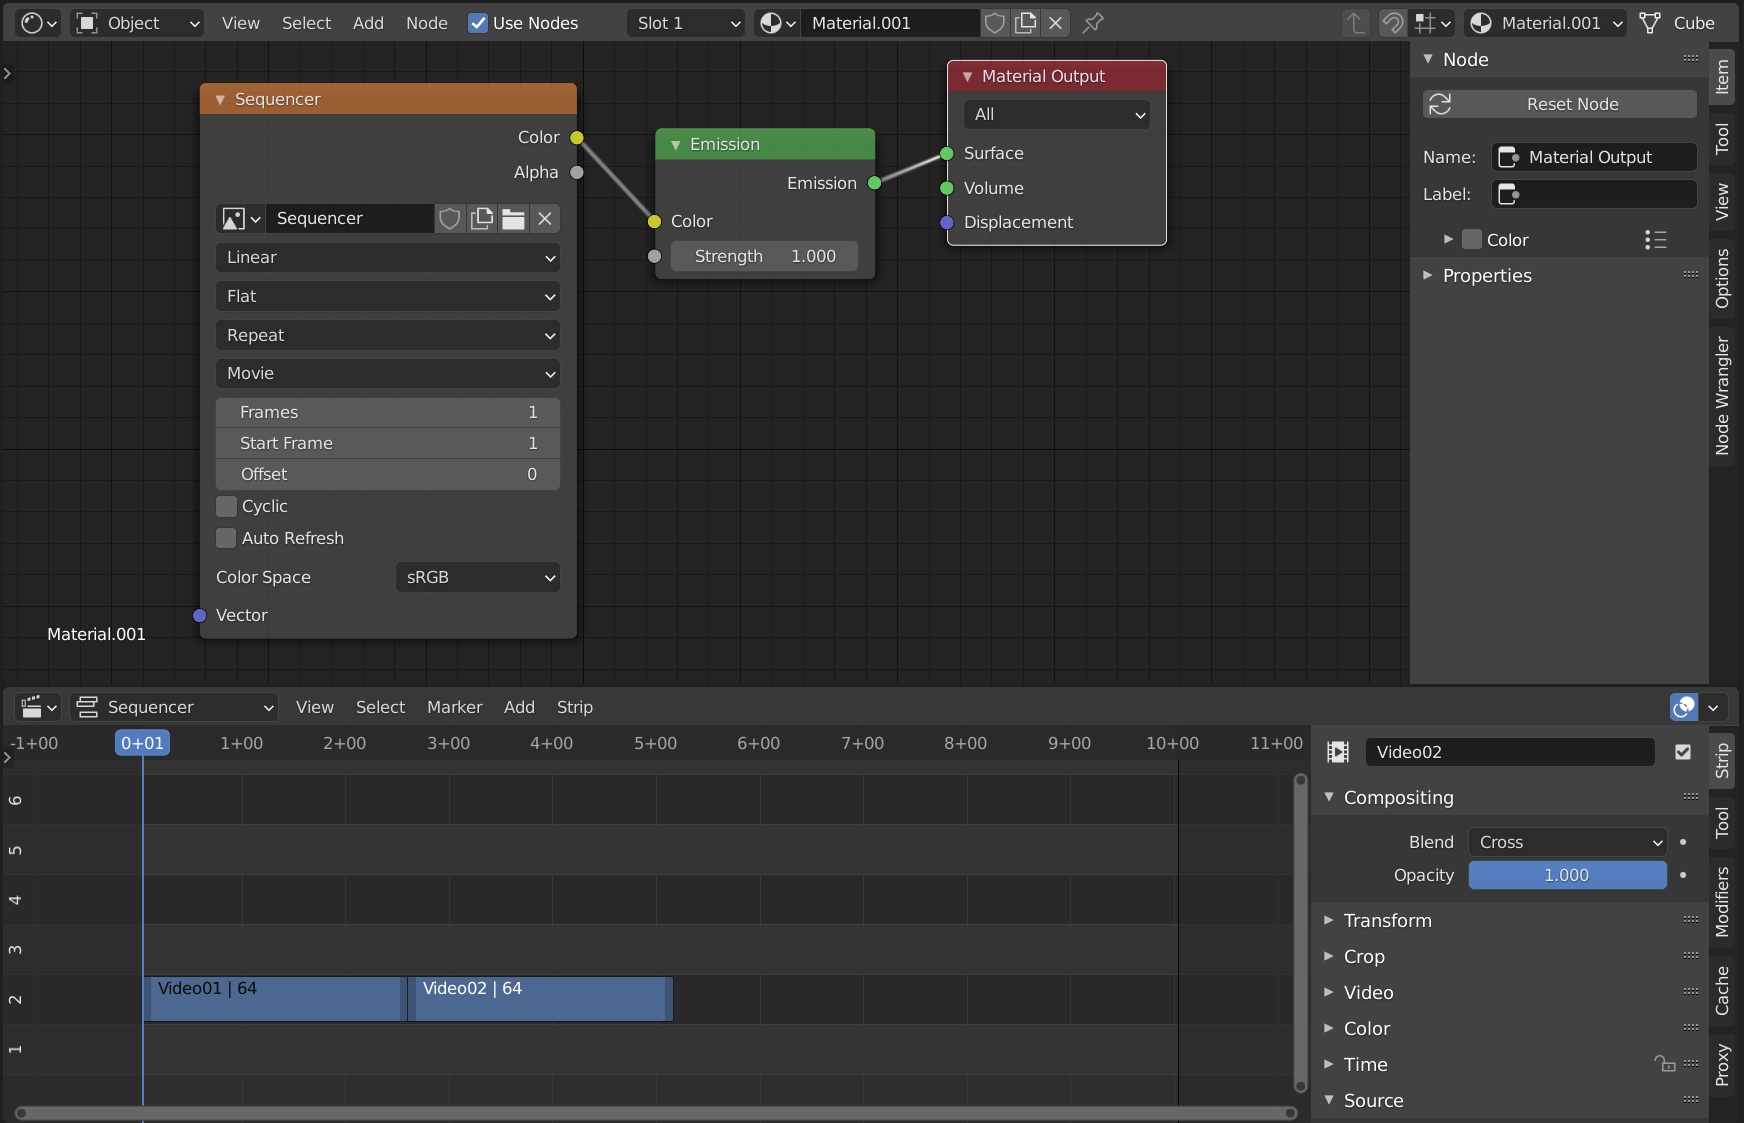Viewport: 1744px width, 1123px height.
Task: Open image file folder icon in Sequencer node
Action: [513, 219]
